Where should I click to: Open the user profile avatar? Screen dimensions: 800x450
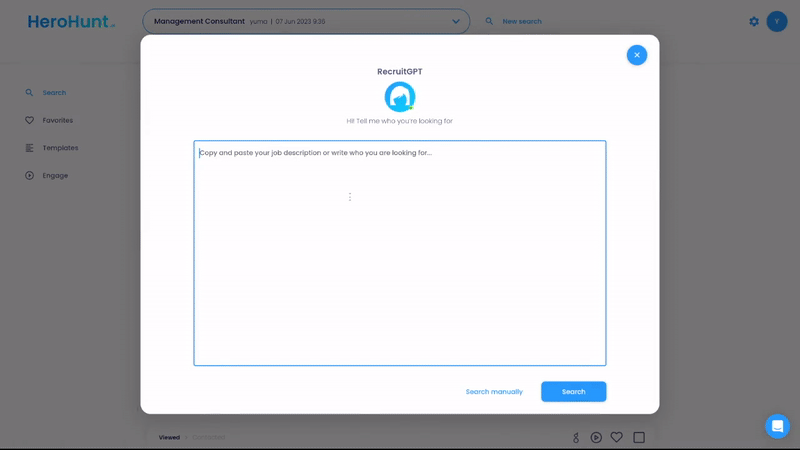(x=777, y=21)
